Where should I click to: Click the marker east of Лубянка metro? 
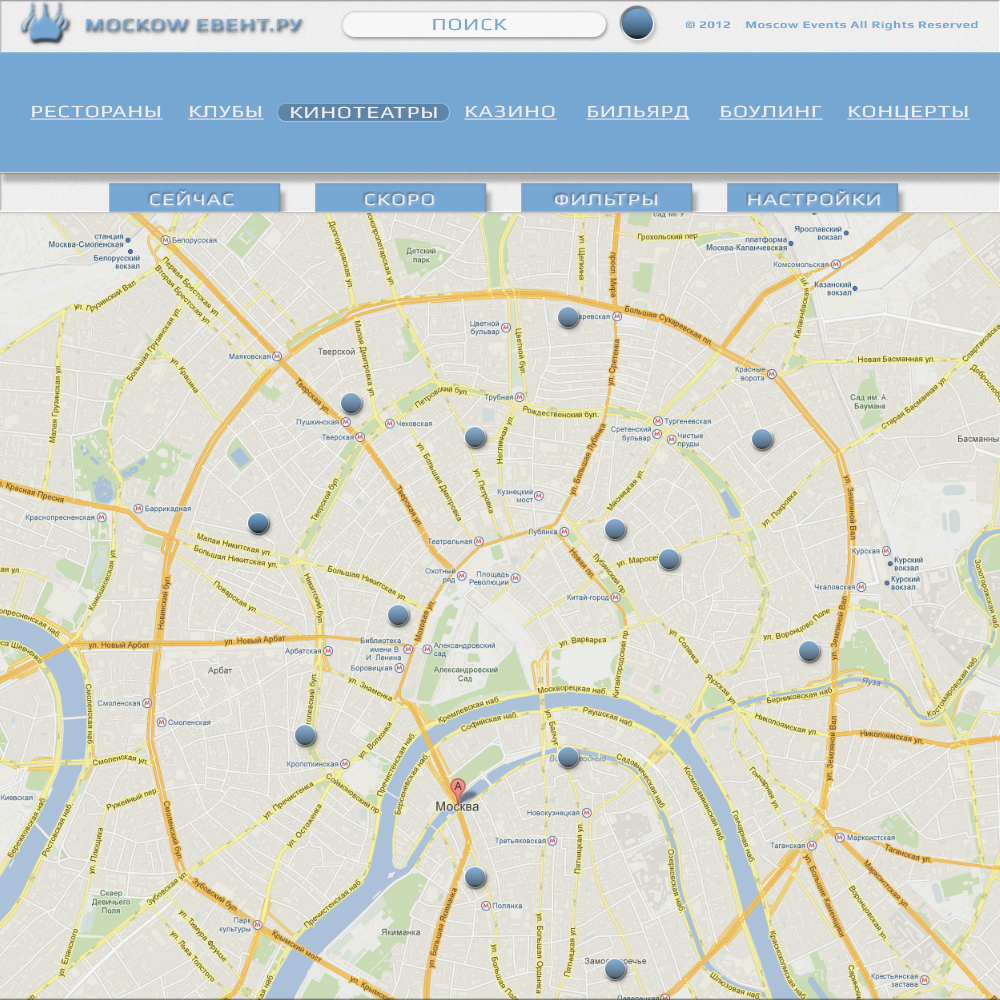615,529
